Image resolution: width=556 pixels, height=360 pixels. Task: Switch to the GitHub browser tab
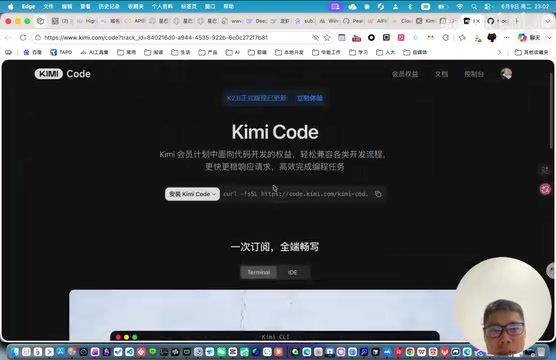[497, 21]
